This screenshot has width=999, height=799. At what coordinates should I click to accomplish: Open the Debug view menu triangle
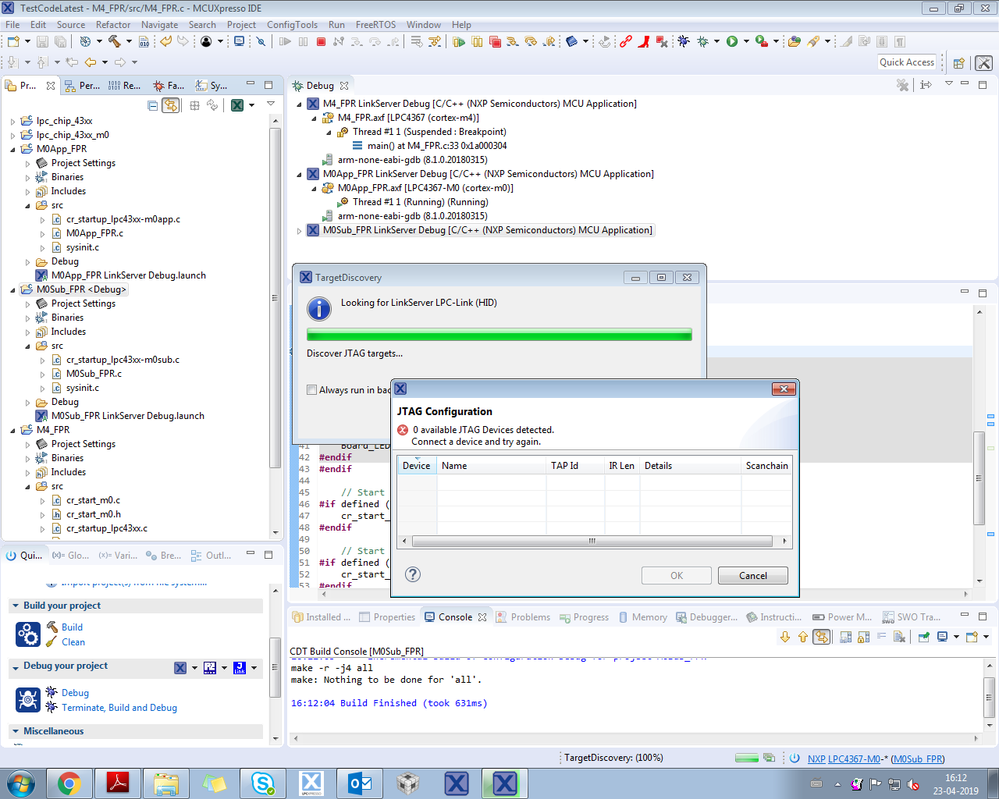pyautogui.click(x=949, y=84)
